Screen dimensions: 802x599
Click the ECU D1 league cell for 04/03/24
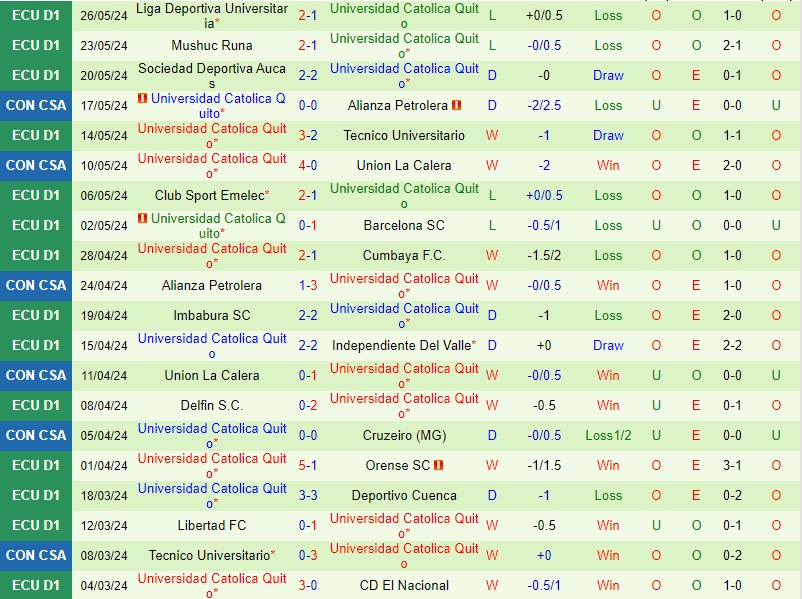click(36, 586)
